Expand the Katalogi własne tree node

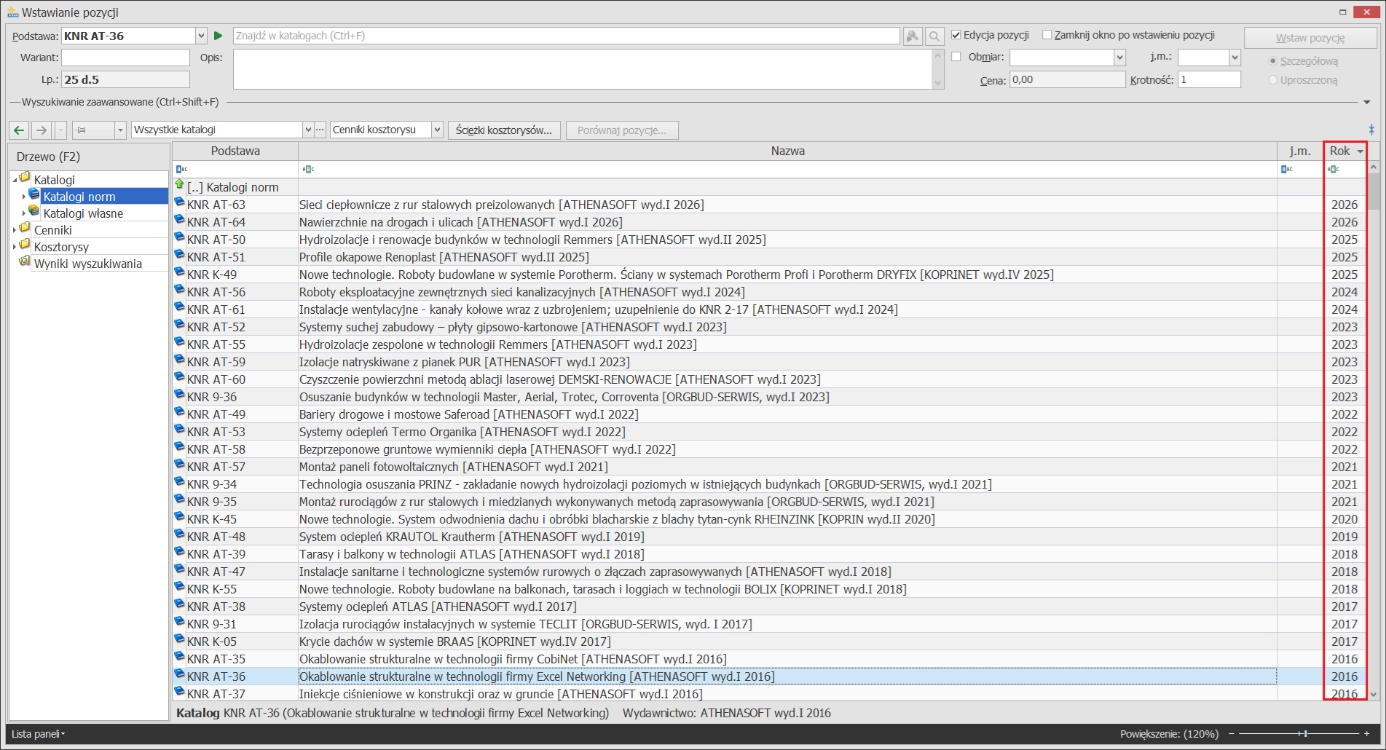[23, 213]
